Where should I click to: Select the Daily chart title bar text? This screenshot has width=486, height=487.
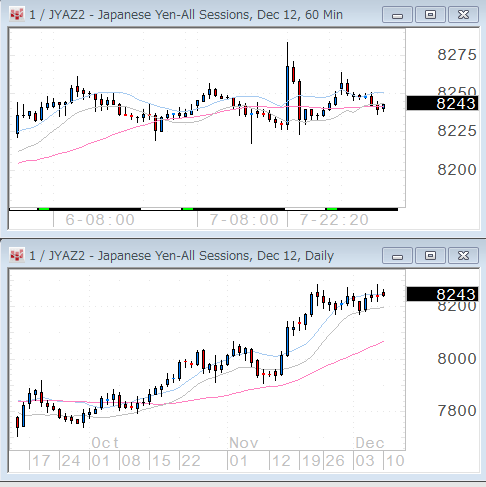click(182, 256)
